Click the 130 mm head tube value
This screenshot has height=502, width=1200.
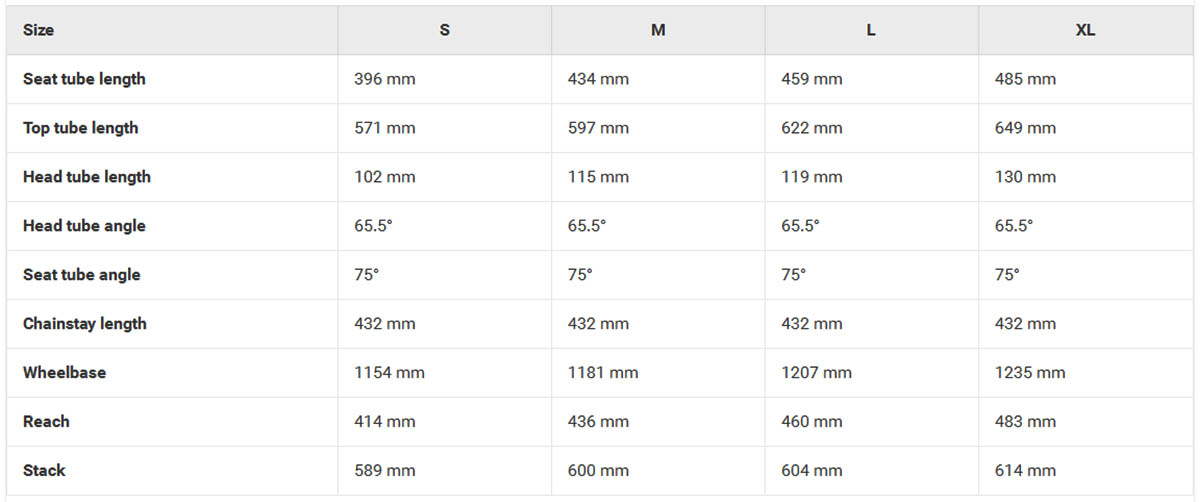(x=1025, y=177)
